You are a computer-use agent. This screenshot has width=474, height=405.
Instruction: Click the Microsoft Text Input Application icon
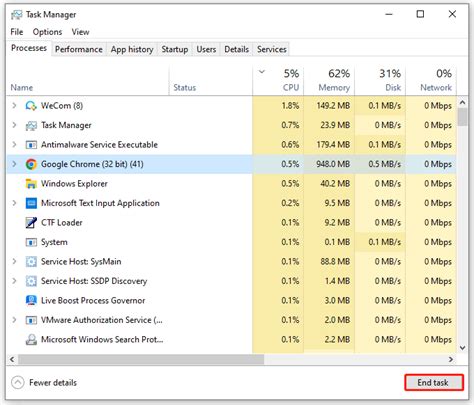click(x=31, y=203)
